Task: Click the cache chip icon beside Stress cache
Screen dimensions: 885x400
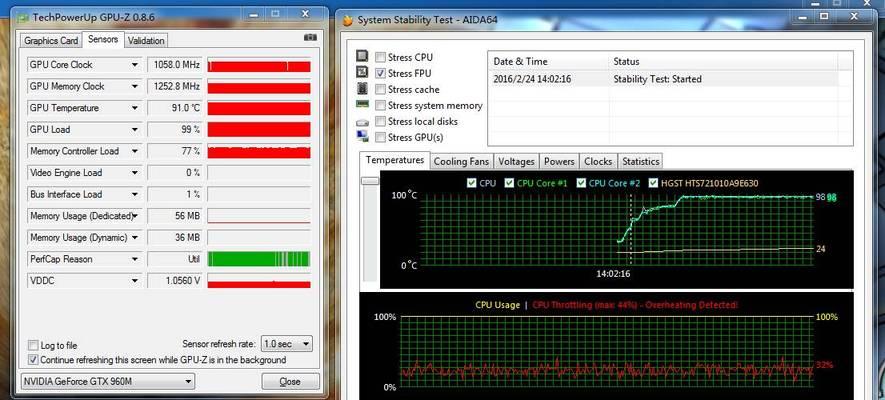Action: point(362,89)
